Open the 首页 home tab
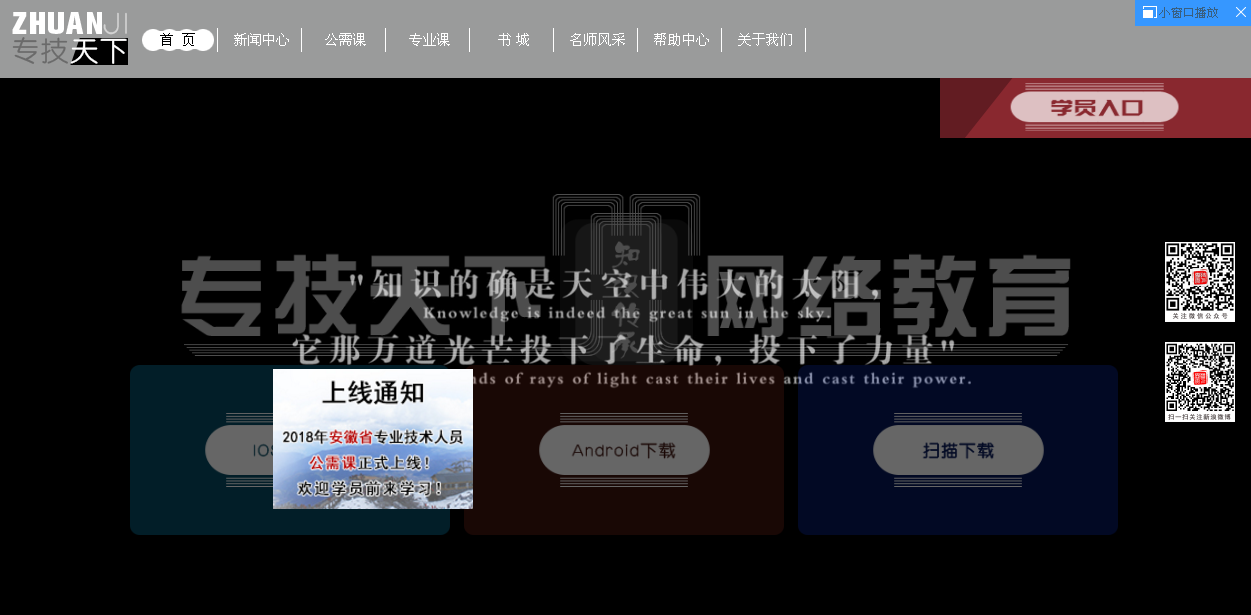 177,40
